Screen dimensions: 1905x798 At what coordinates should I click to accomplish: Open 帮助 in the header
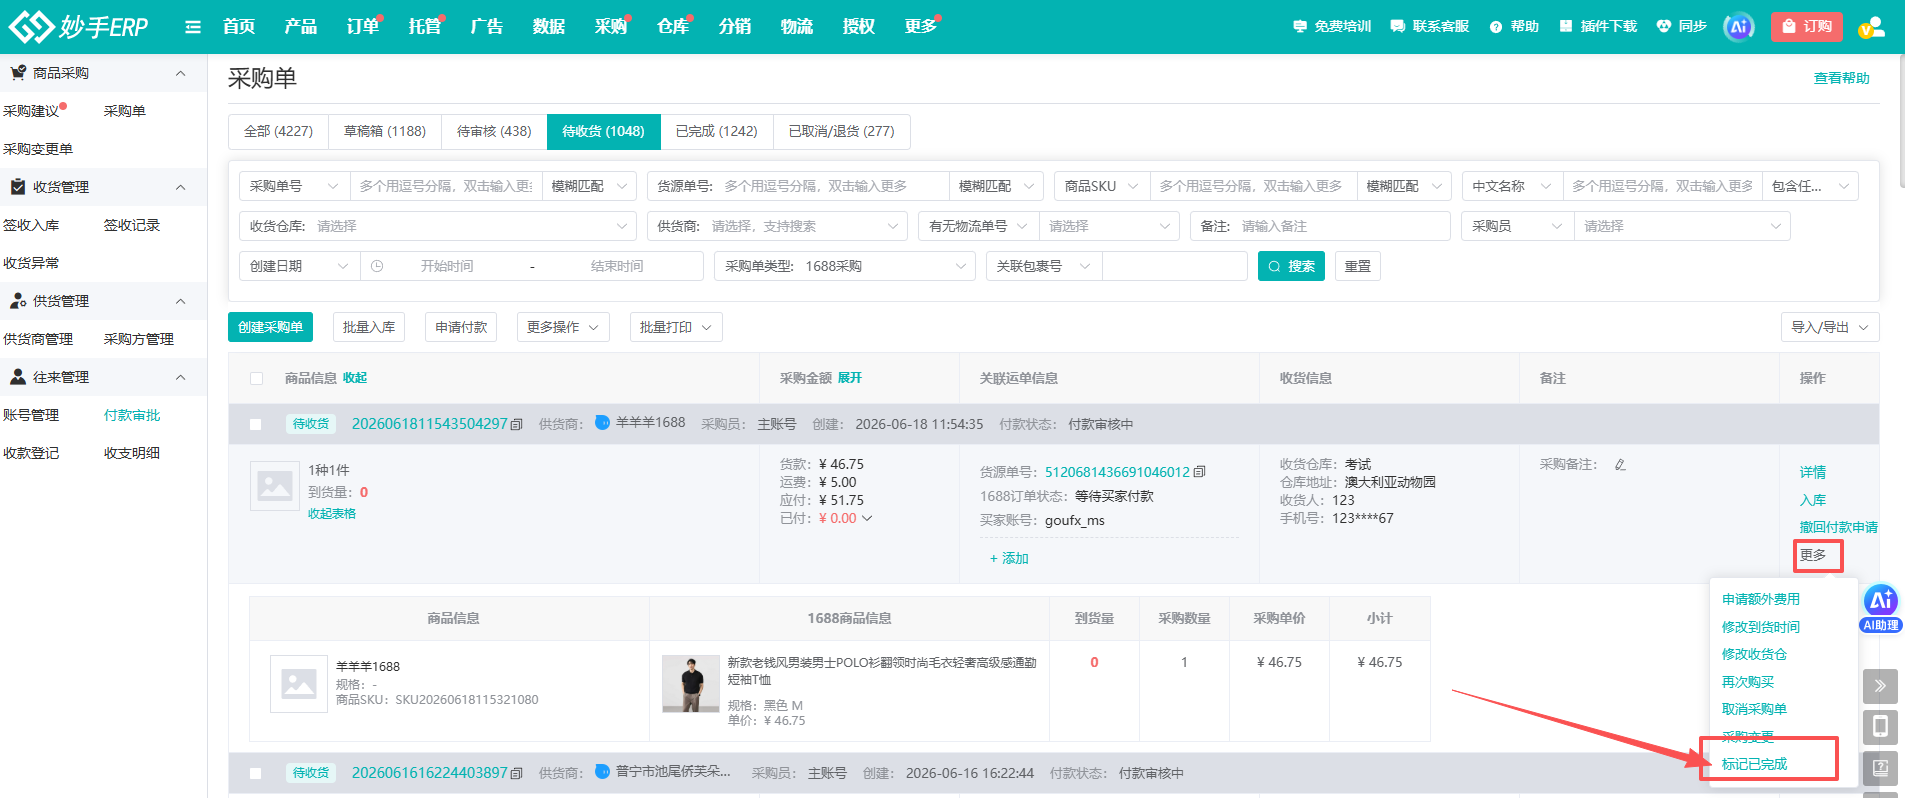coord(1514,27)
